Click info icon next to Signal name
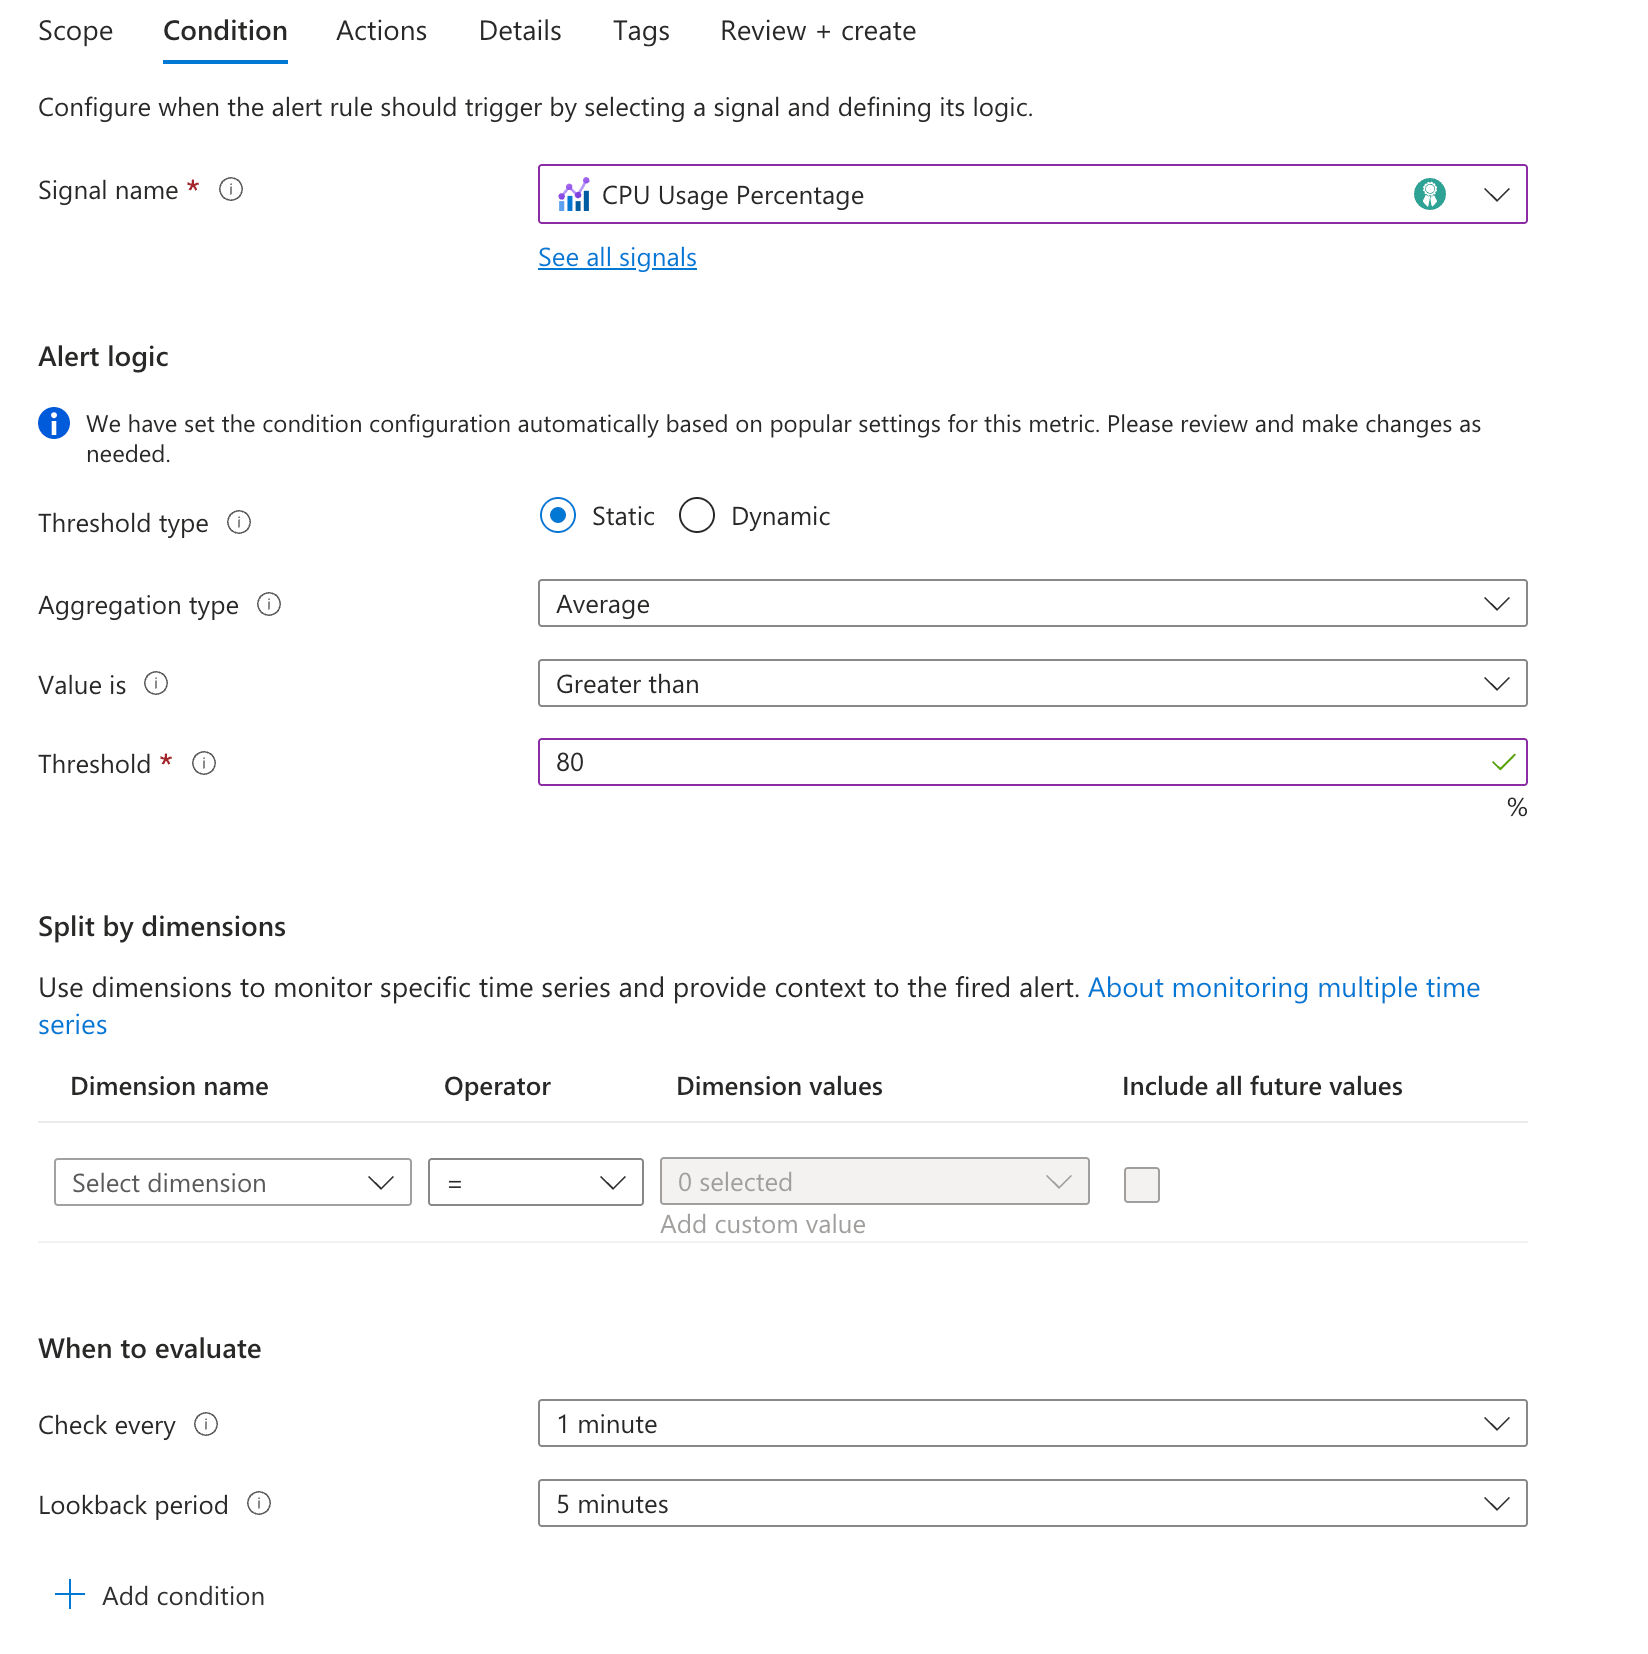1648x1654 pixels. coord(231,189)
